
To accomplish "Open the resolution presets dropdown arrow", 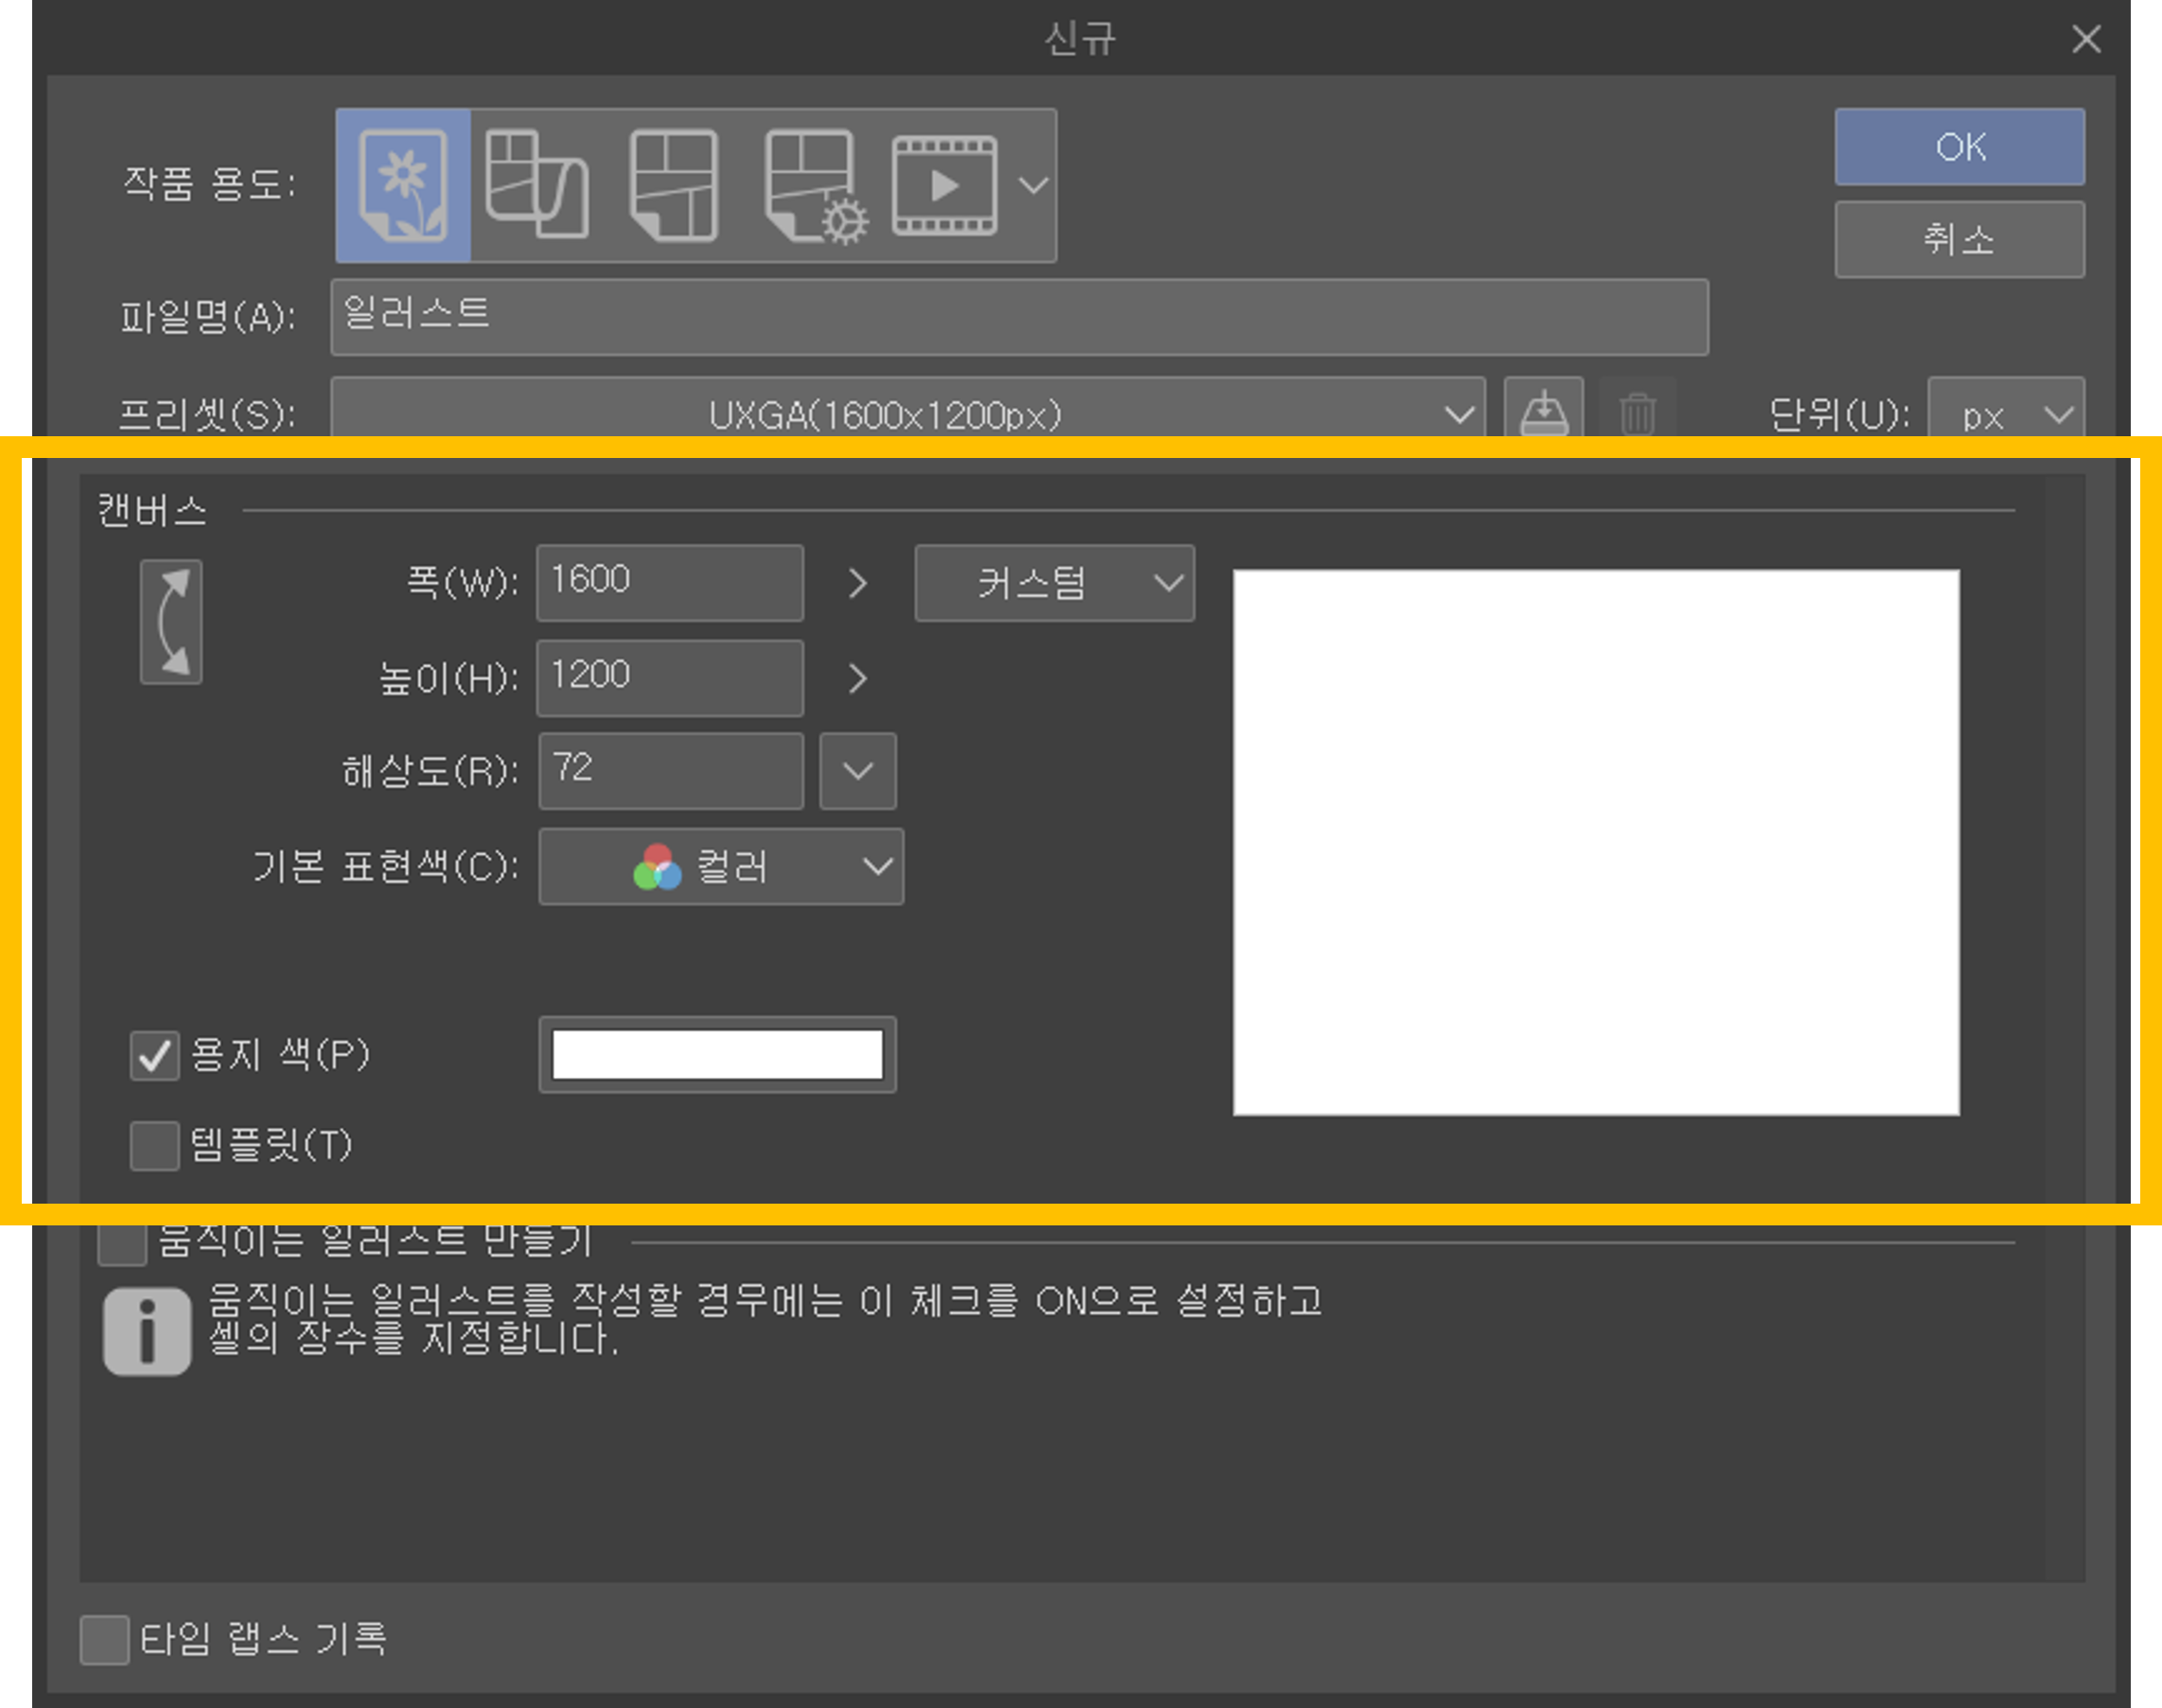I will click(x=857, y=771).
